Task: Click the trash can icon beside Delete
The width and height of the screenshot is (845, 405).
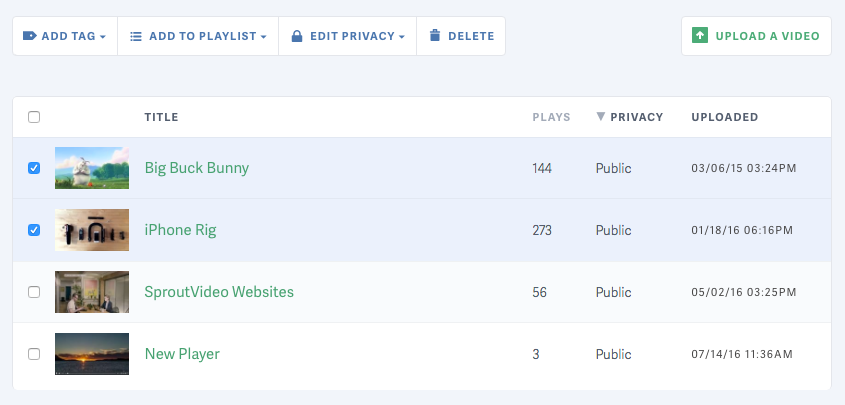Action: (434, 36)
